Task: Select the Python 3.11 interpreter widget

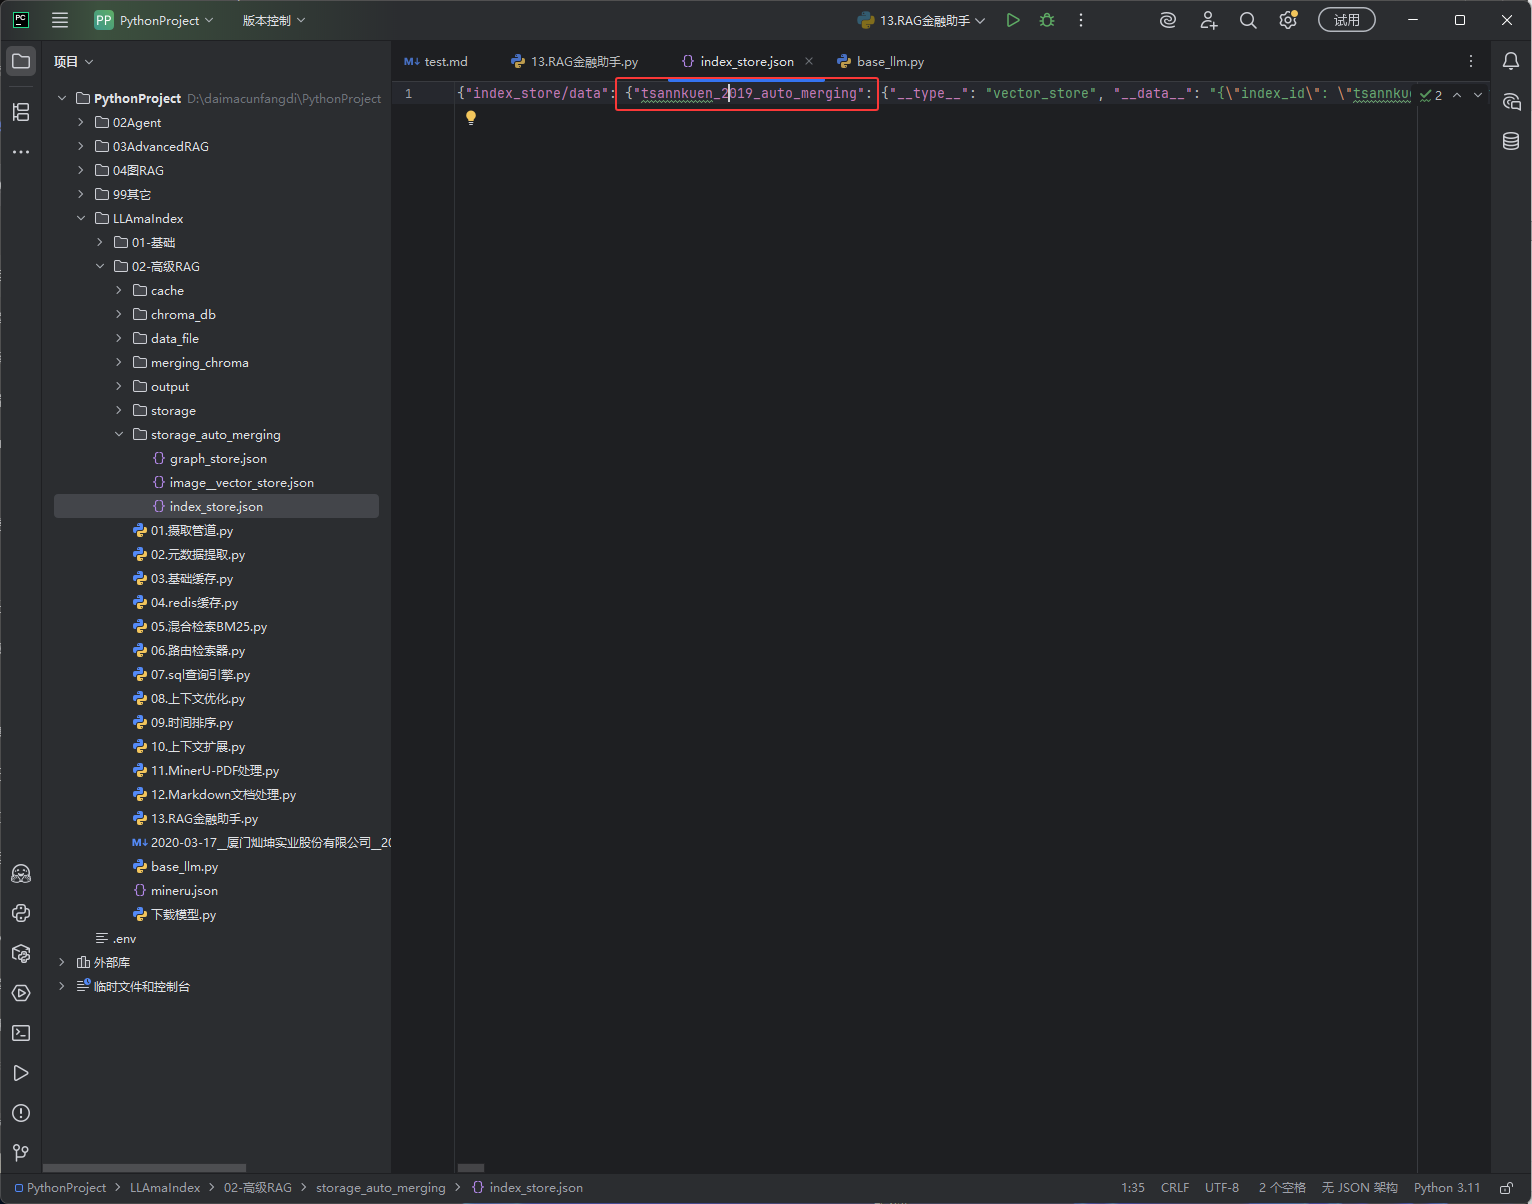Action: (x=1447, y=1188)
